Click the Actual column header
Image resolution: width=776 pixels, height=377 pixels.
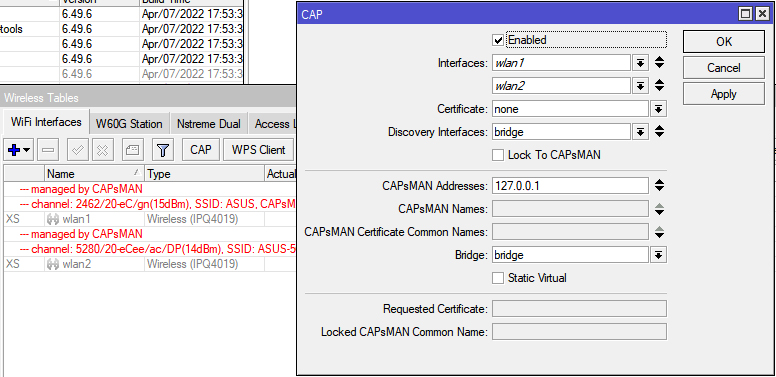click(281, 174)
